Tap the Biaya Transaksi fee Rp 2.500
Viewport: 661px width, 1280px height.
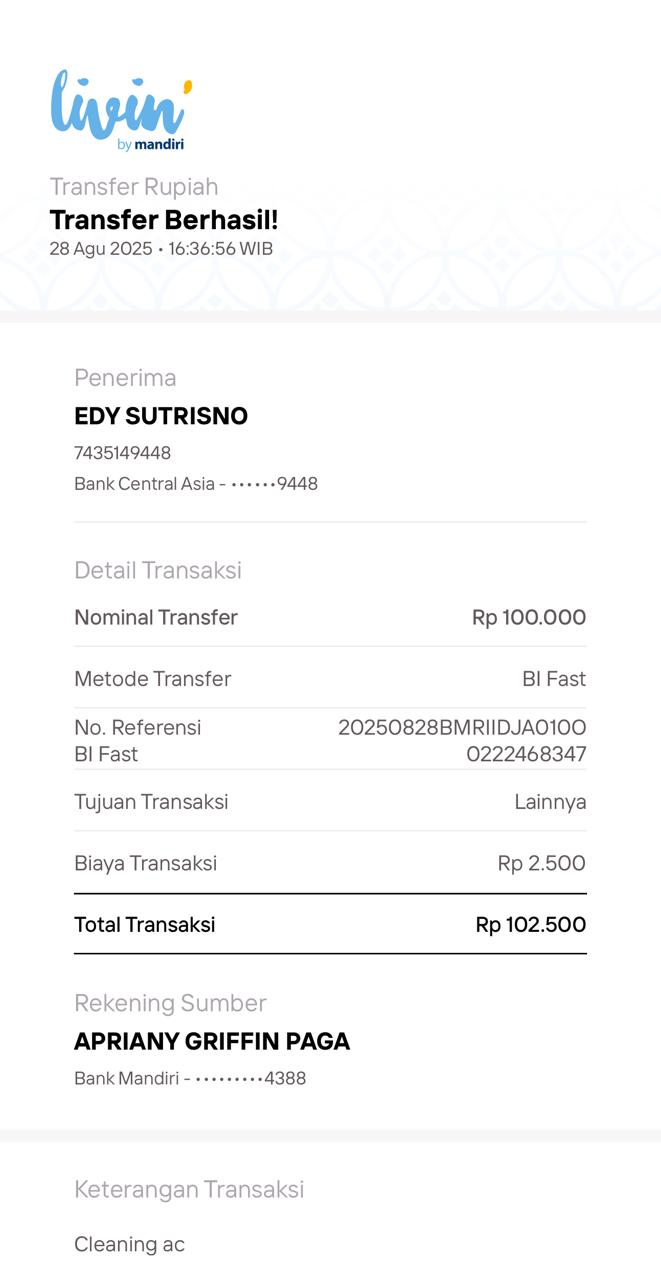(542, 863)
